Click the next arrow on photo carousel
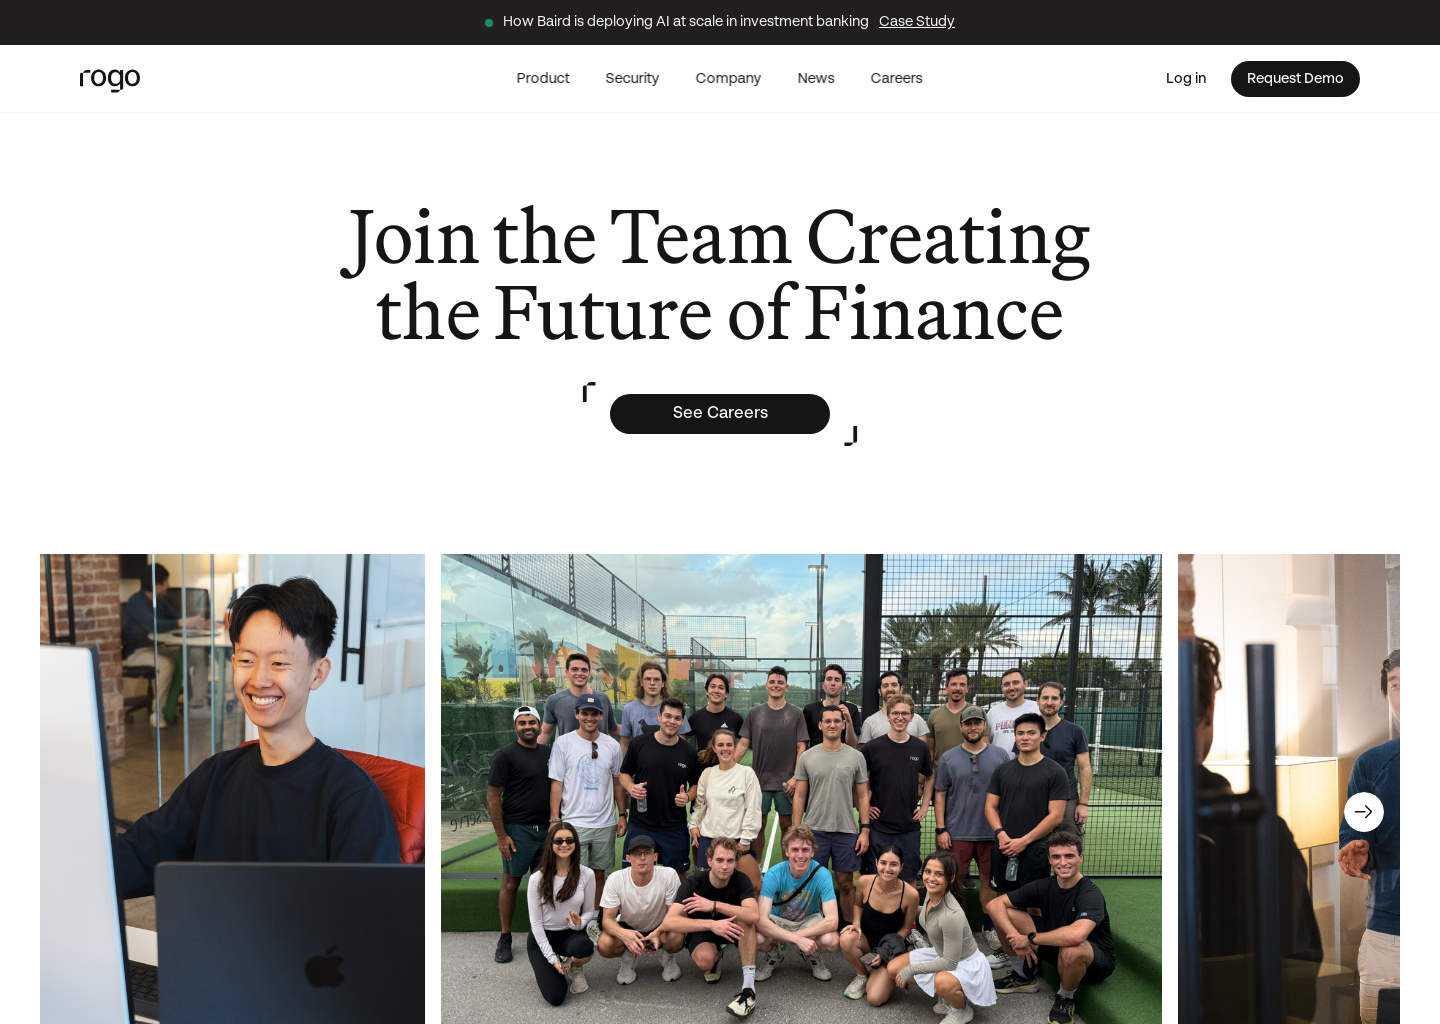1440x1024 pixels. 1364,812
